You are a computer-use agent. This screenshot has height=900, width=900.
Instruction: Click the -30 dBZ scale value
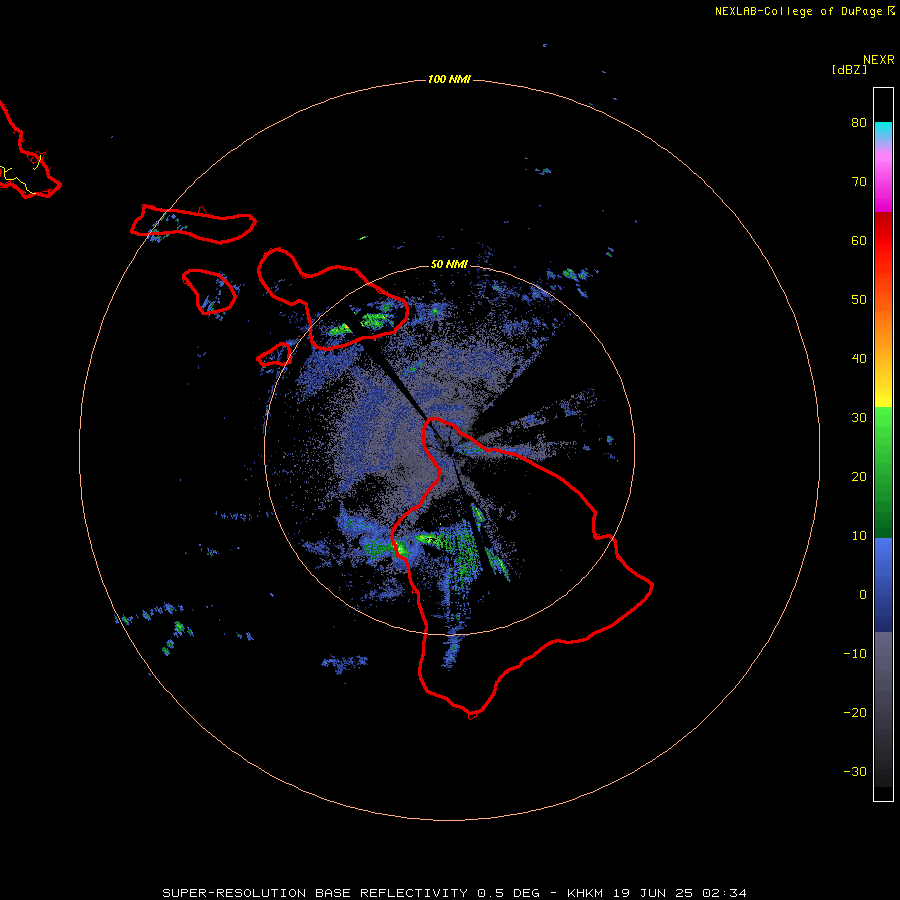tap(855, 771)
